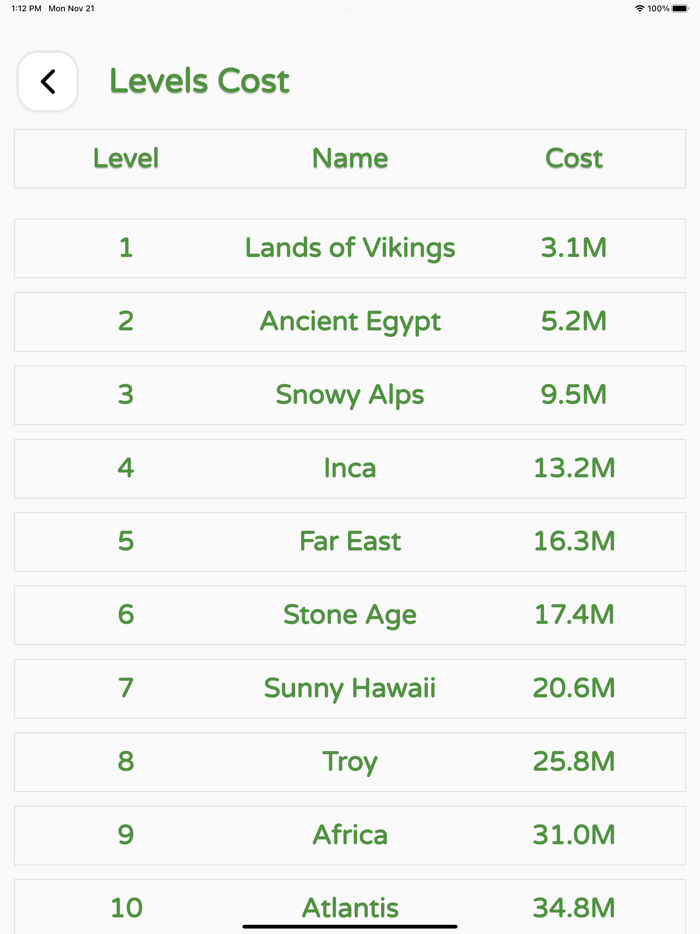Select the Ancient Egypt level row
The height and width of the screenshot is (934, 700).
point(350,322)
